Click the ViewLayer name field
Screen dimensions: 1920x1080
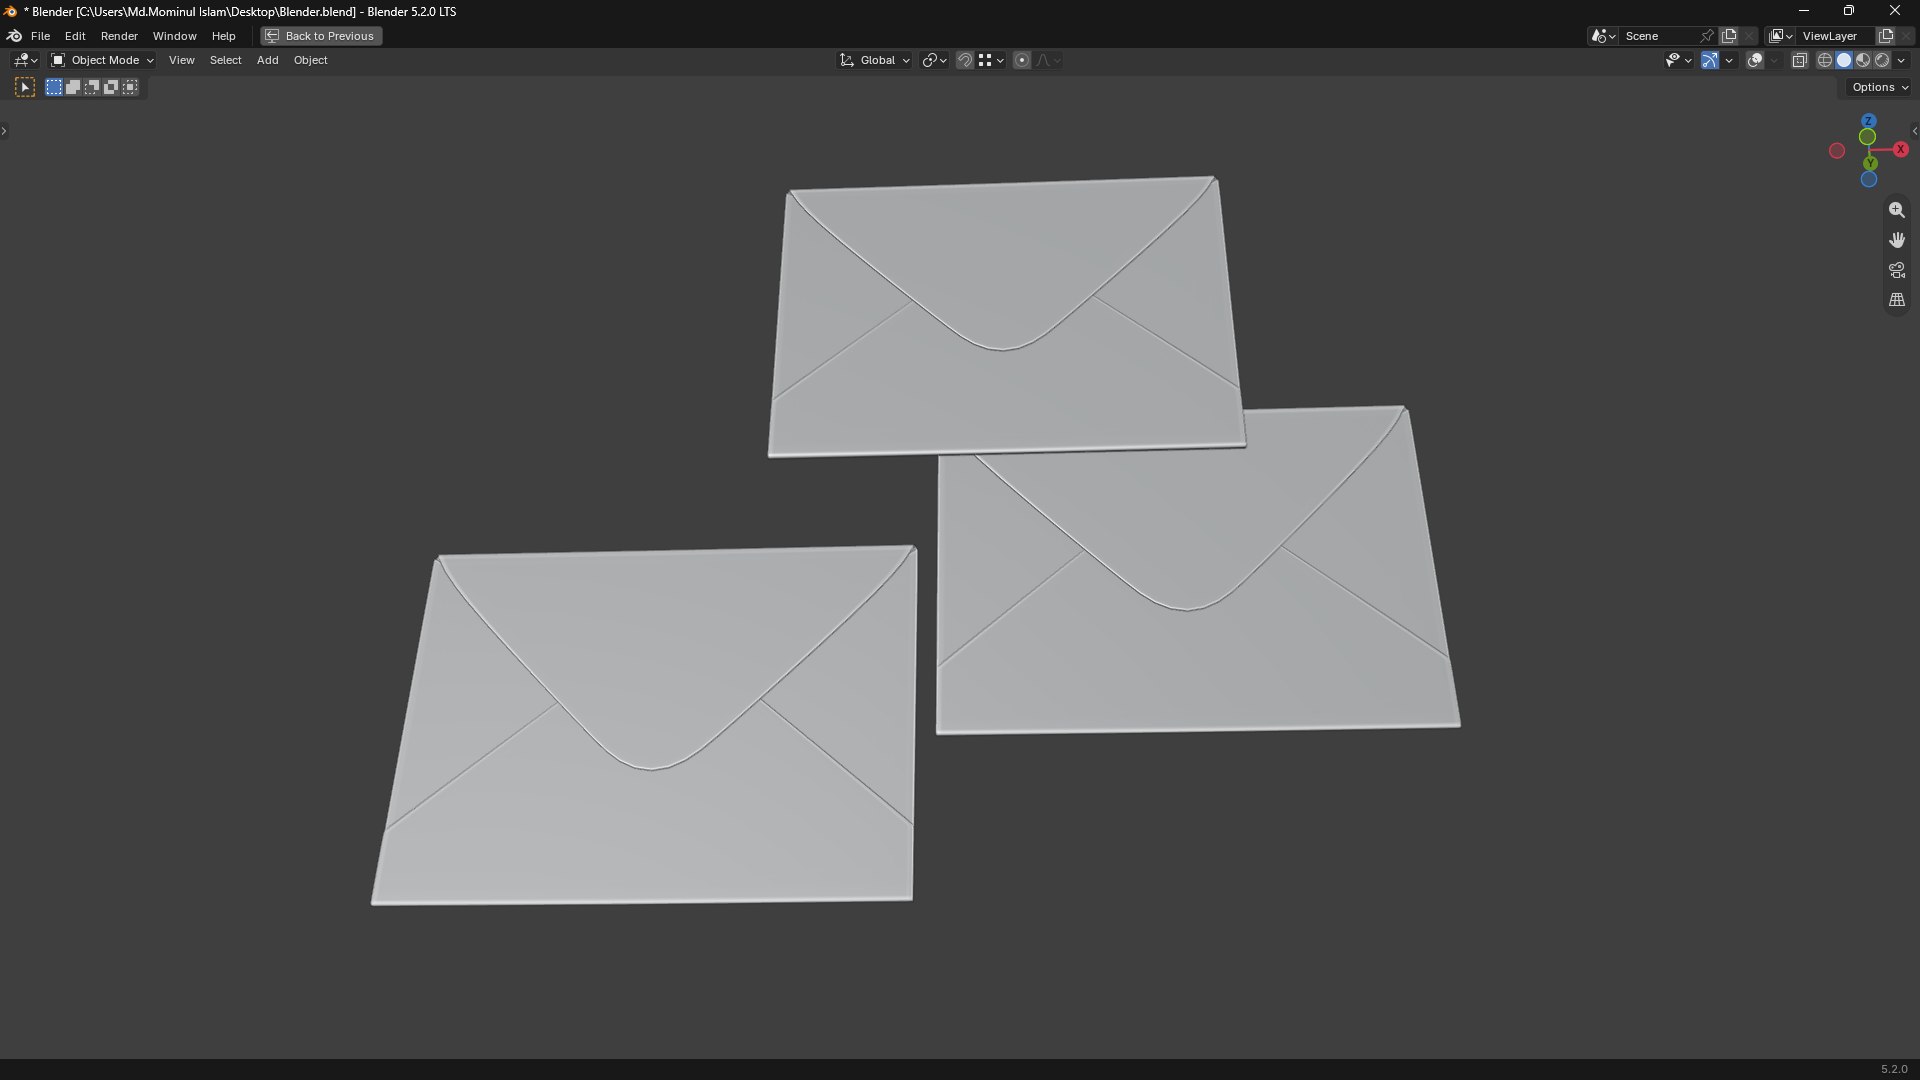coord(1836,36)
